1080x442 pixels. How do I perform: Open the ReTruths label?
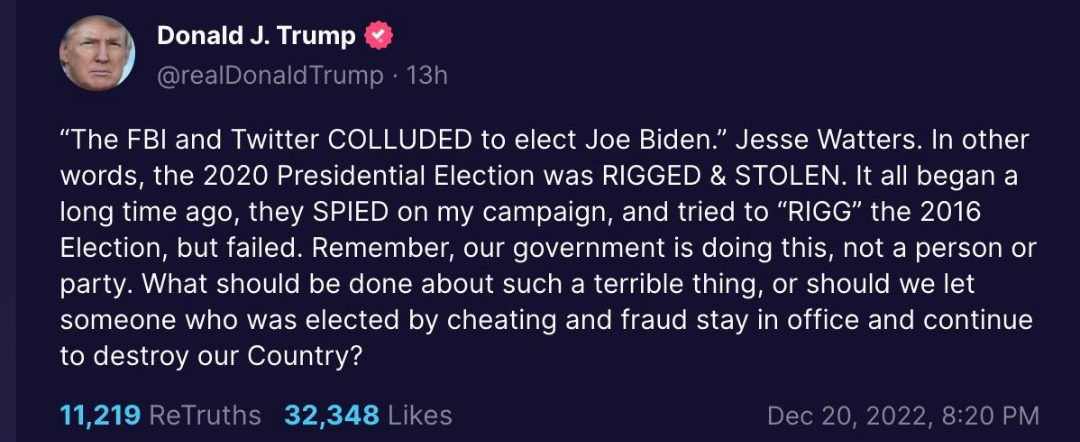point(205,415)
